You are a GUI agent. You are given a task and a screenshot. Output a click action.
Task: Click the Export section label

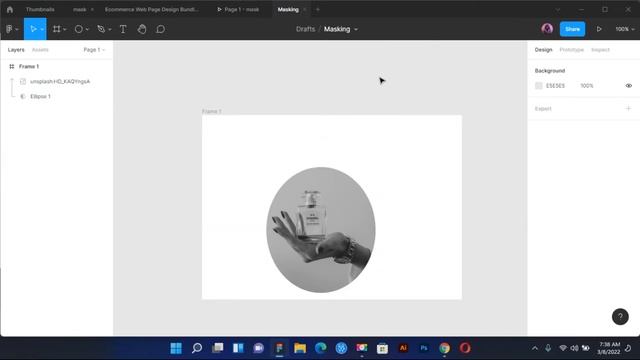point(543,109)
